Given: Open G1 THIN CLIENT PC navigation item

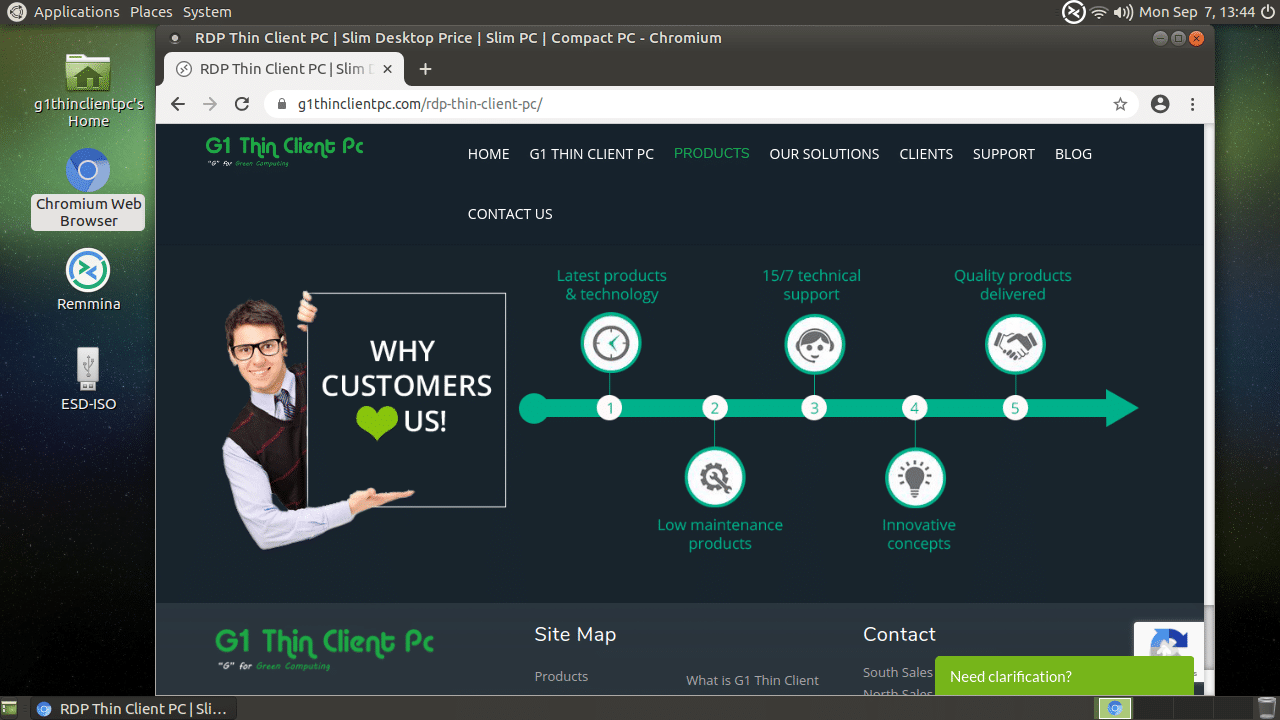Looking at the screenshot, I should pos(591,154).
